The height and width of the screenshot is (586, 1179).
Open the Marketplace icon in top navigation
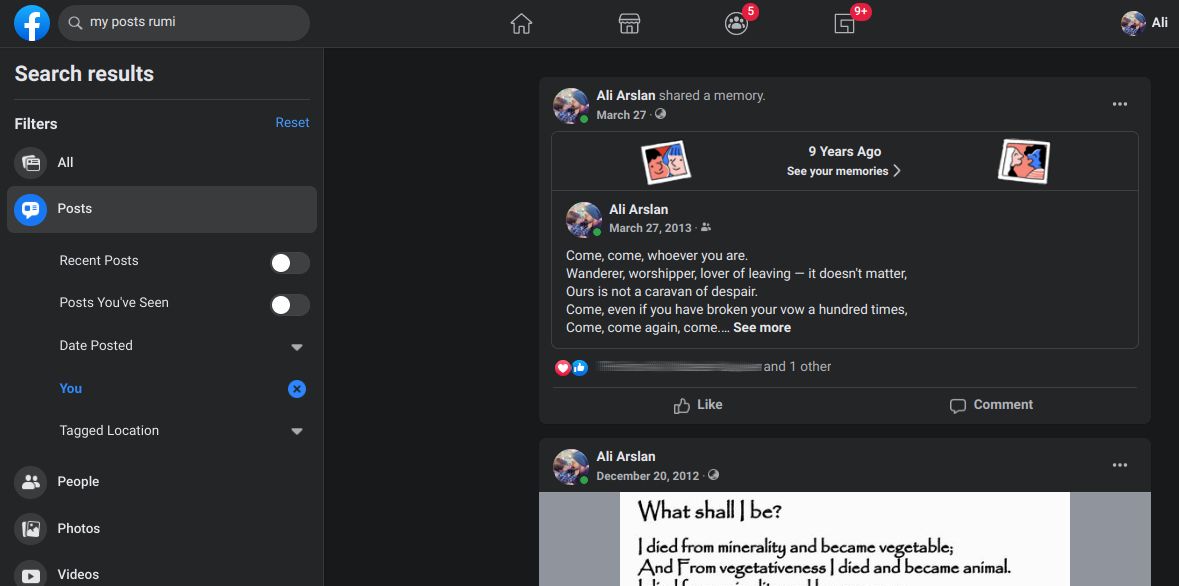(629, 22)
